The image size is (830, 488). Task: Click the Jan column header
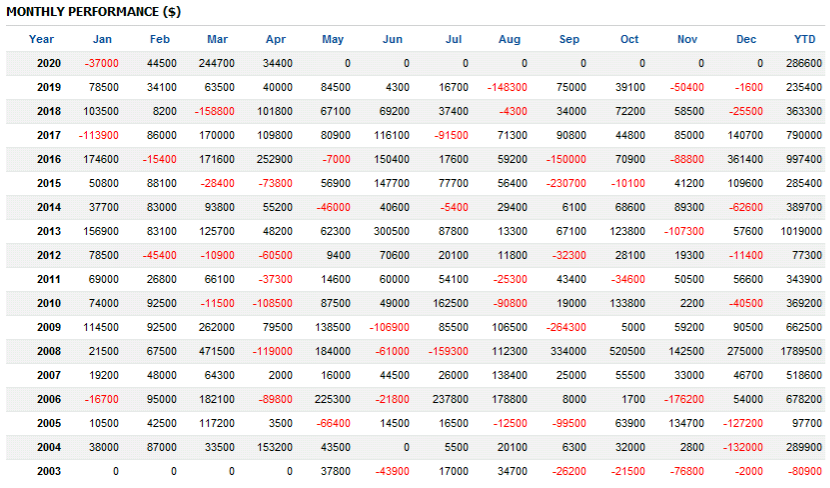tap(102, 39)
